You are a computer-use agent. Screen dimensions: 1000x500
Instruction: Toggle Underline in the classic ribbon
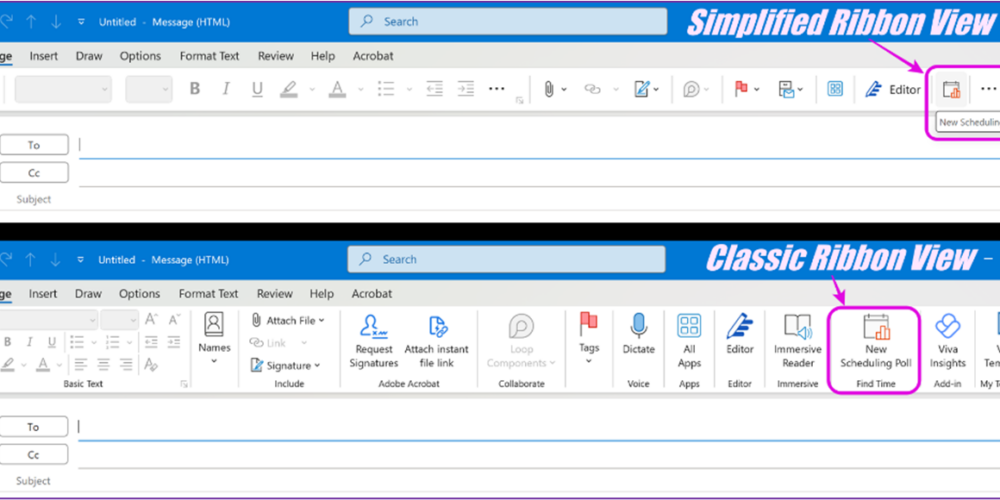pyautogui.click(x=51, y=343)
